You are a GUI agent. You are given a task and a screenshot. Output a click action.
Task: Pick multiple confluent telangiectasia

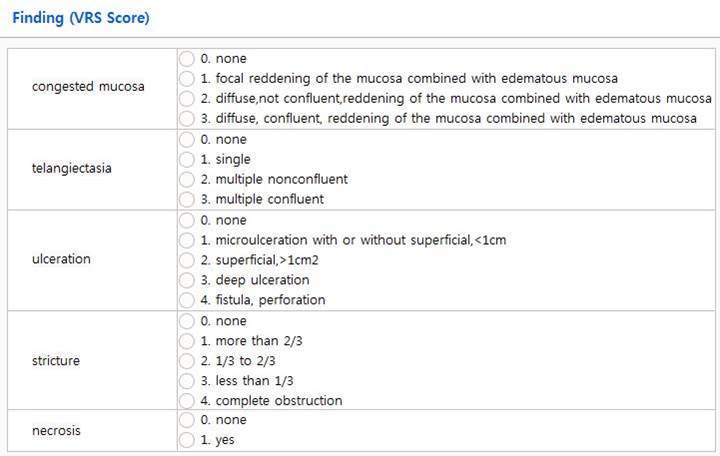(187, 199)
